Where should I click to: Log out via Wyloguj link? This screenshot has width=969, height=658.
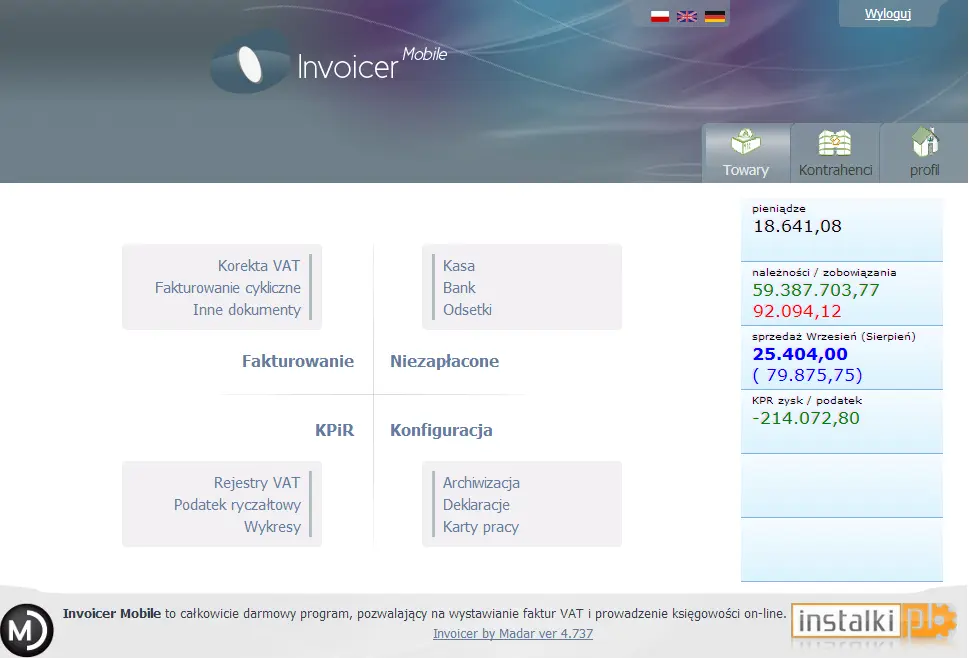click(x=887, y=14)
